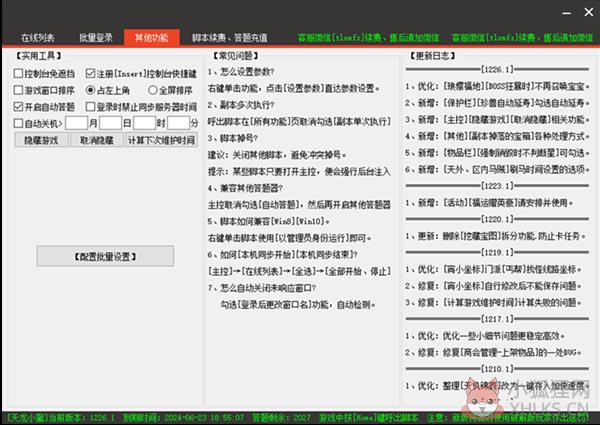This screenshot has height=425, width=600.
Task: Click log entry 修复[商会管理-上架物品]
Action: point(494,352)
